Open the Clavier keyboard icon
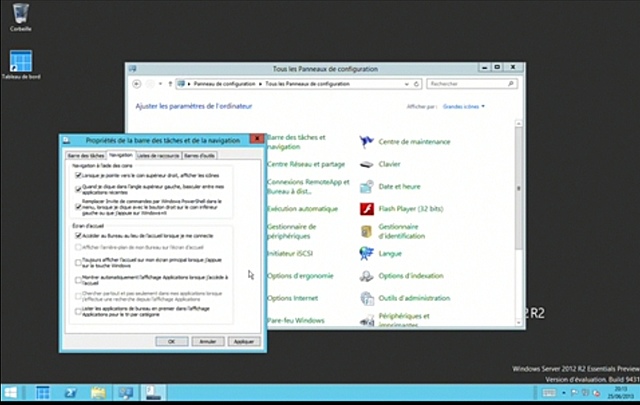The width and height of the screenshot is (640, 405). click(366, 164)
